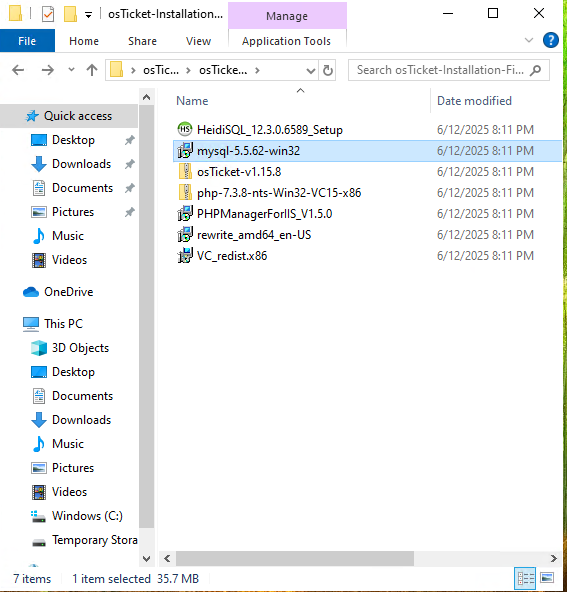Open pinned Downloads under Quick access
The image size is (567, 592).
pyautogui.click(x=81, y=164)
